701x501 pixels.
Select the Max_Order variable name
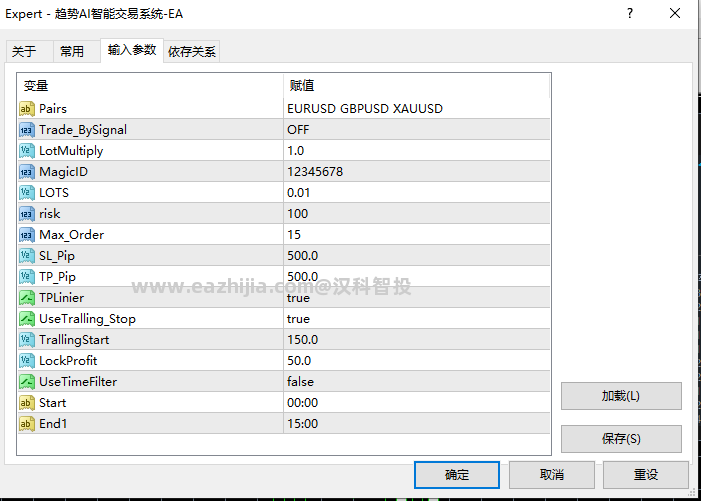click(x=72, y=235)
